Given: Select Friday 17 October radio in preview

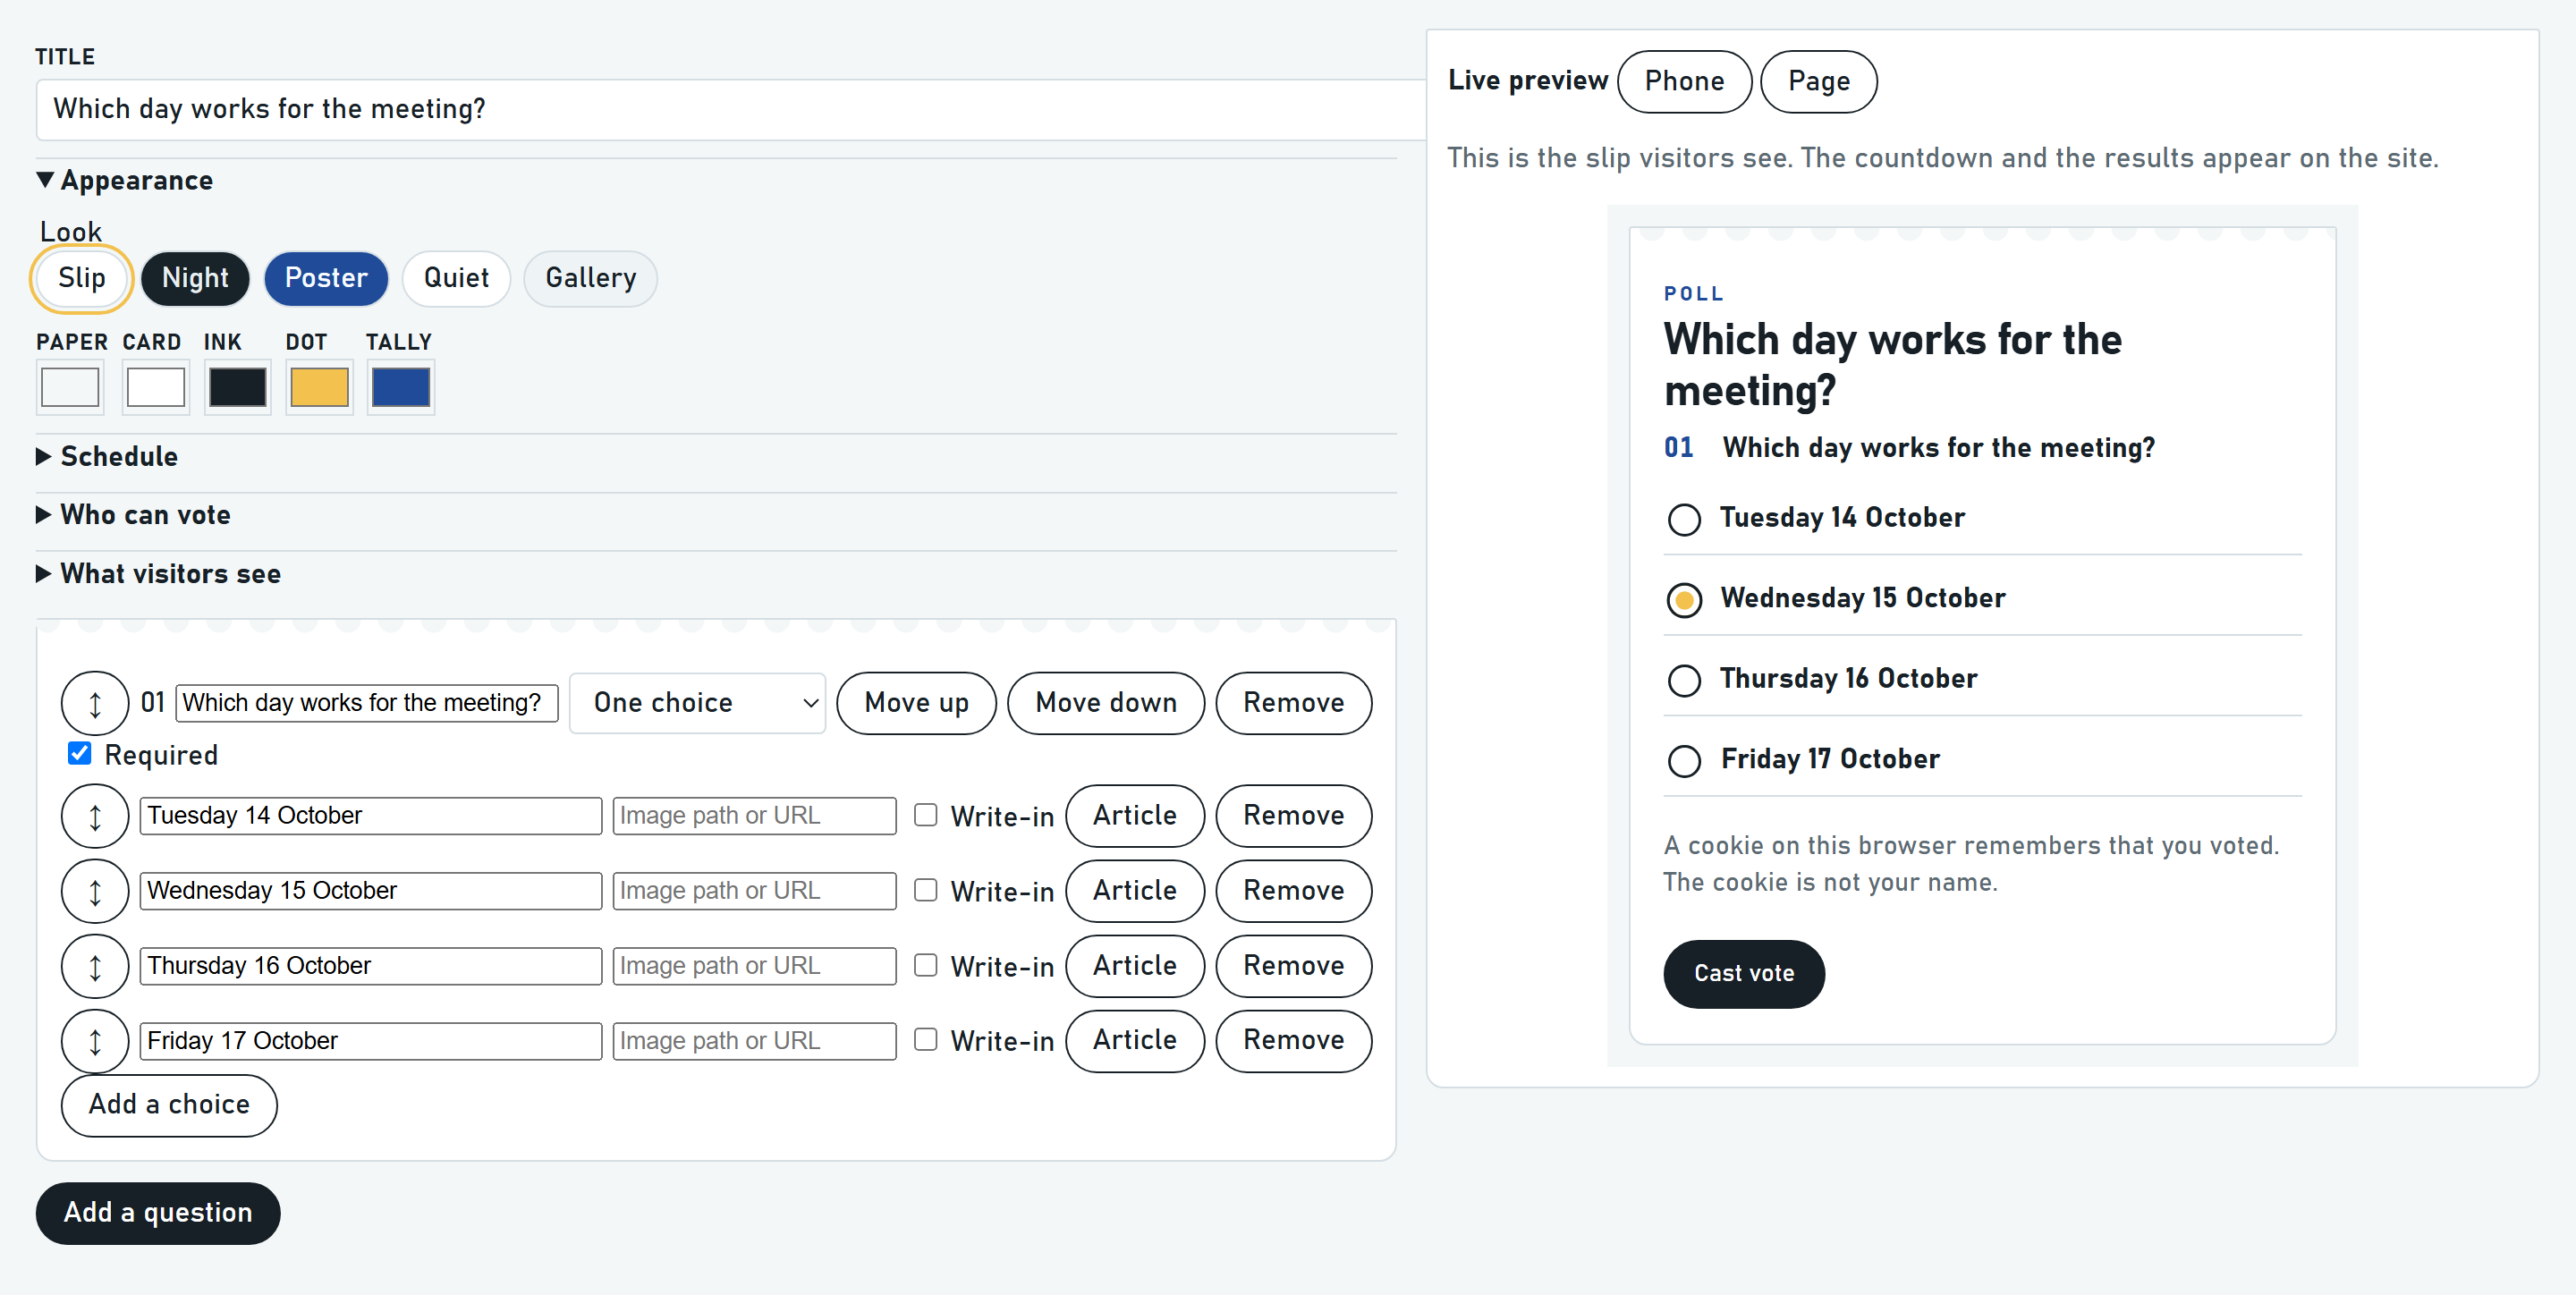Looking at the screenshot, I should tap(1685, 761).
